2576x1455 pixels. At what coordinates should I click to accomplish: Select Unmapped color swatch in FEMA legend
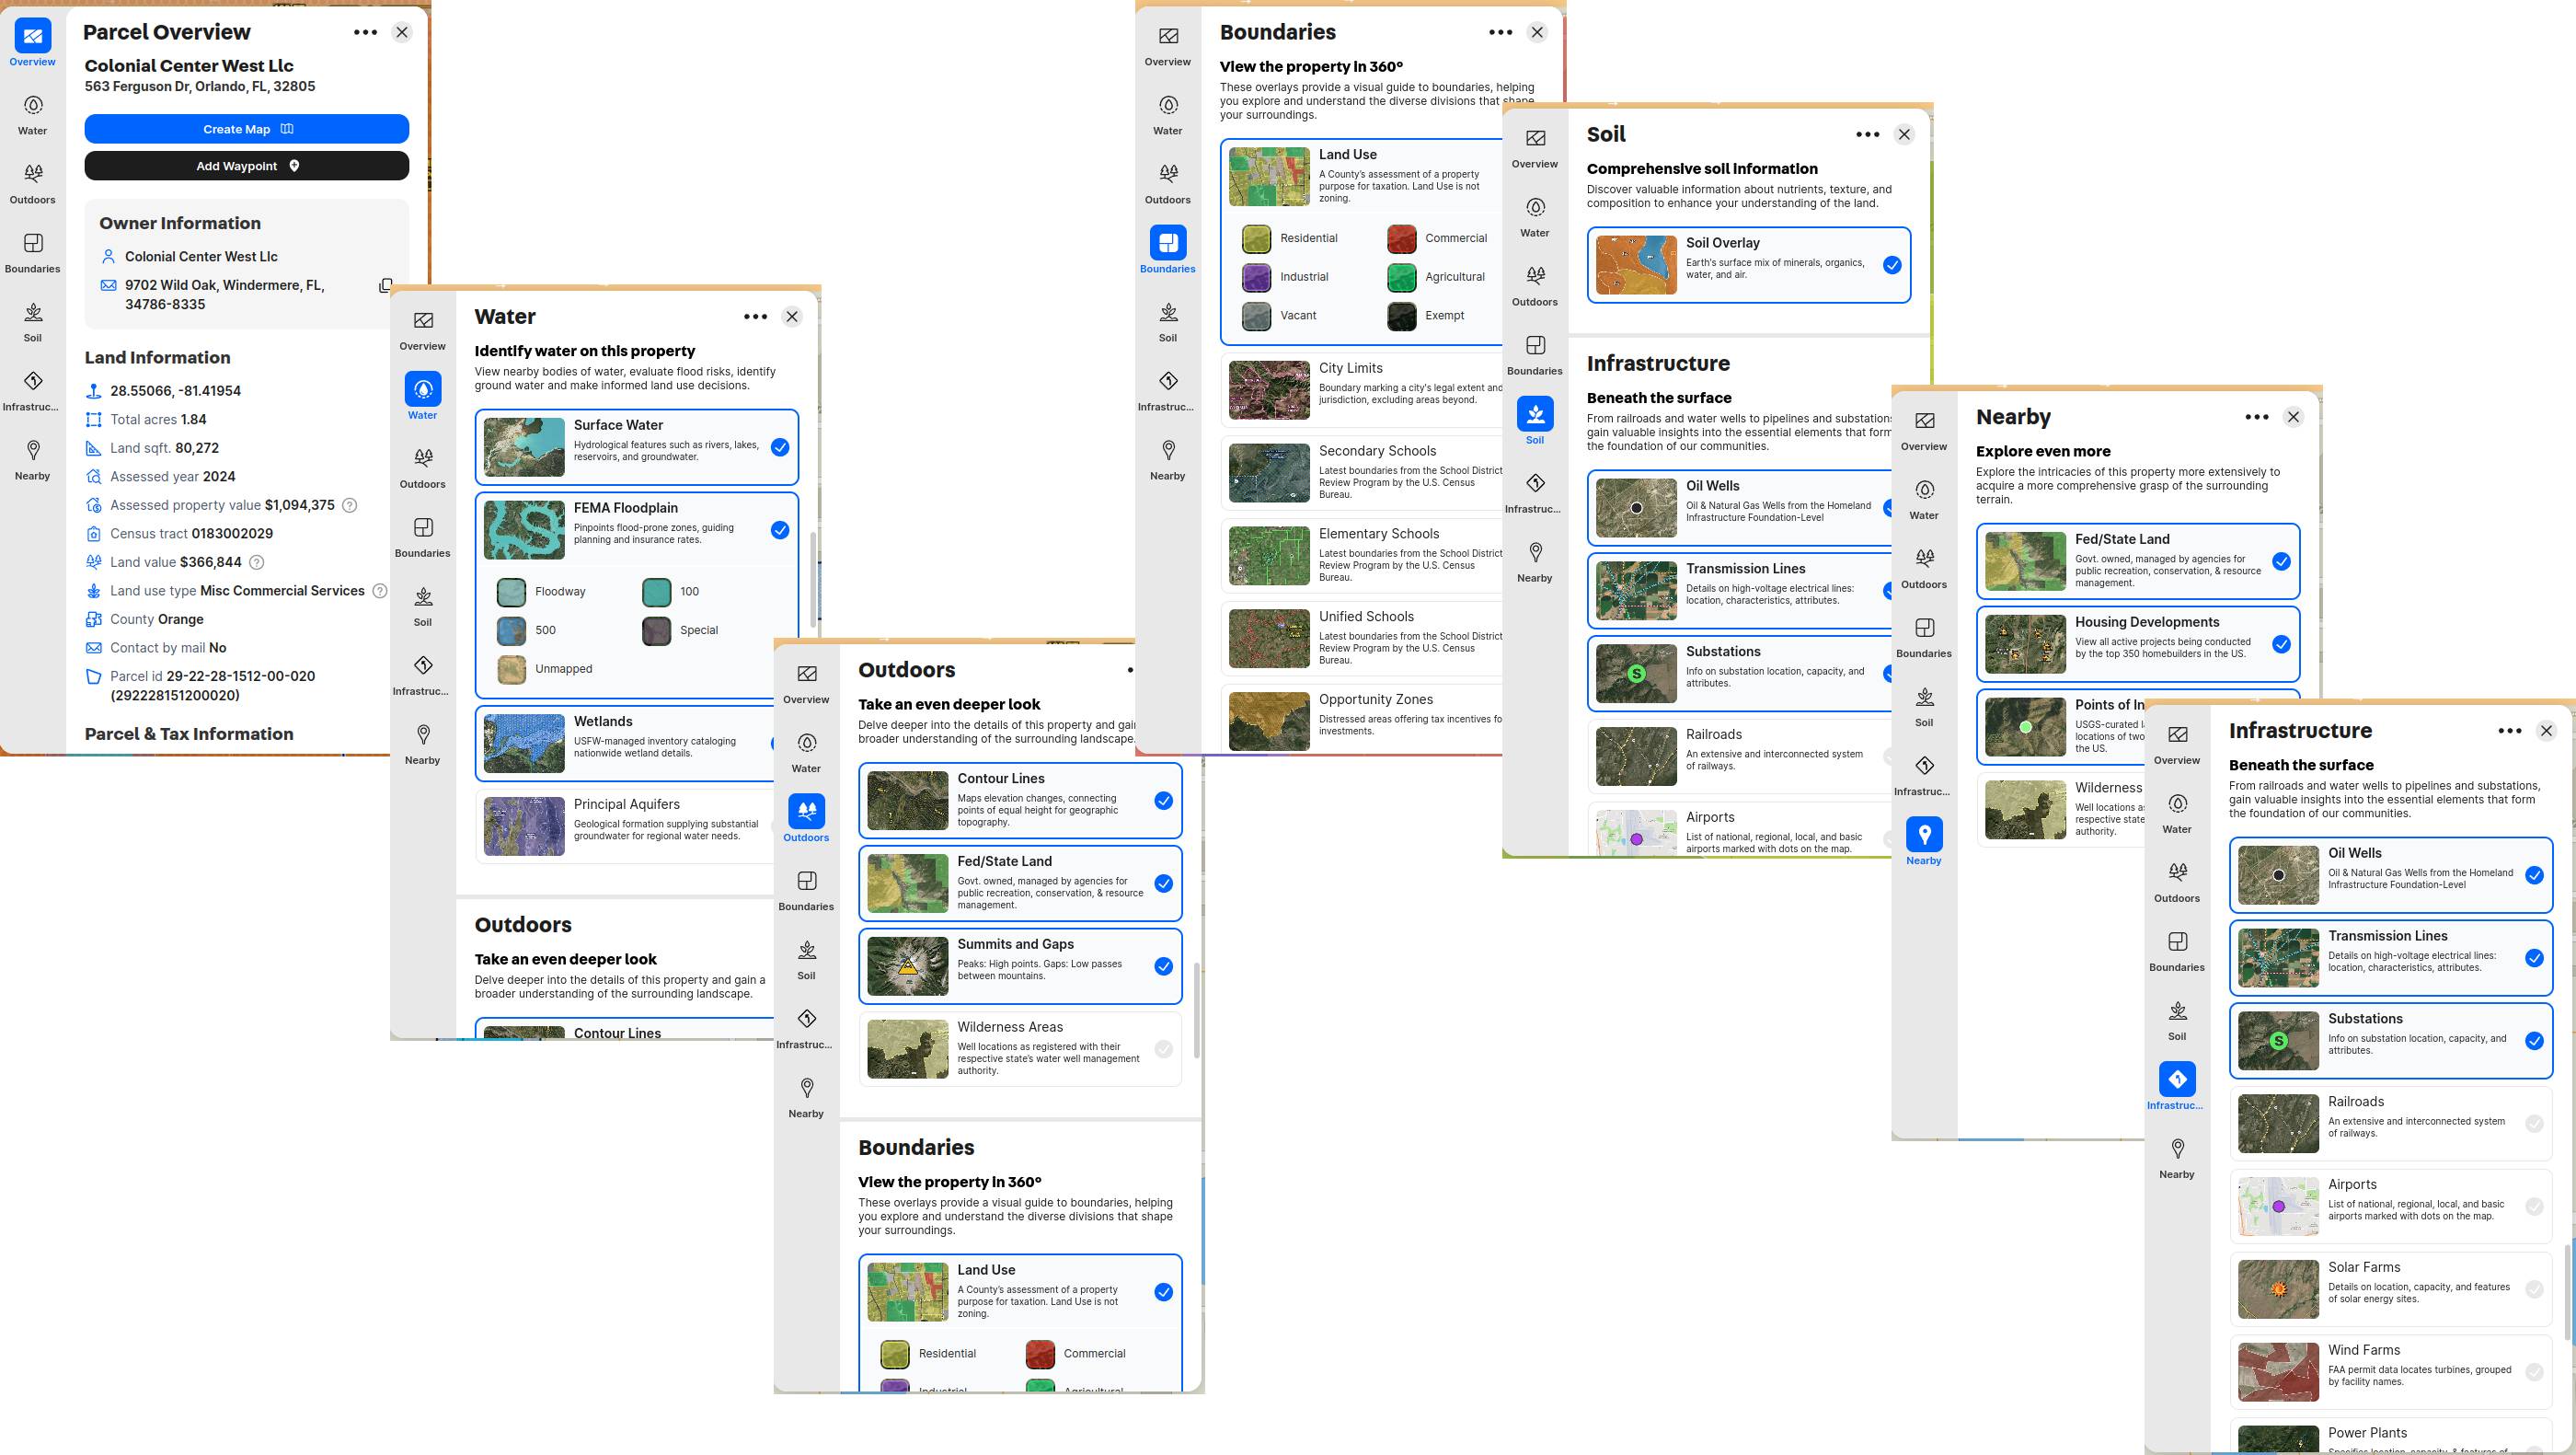pos(511,669)
